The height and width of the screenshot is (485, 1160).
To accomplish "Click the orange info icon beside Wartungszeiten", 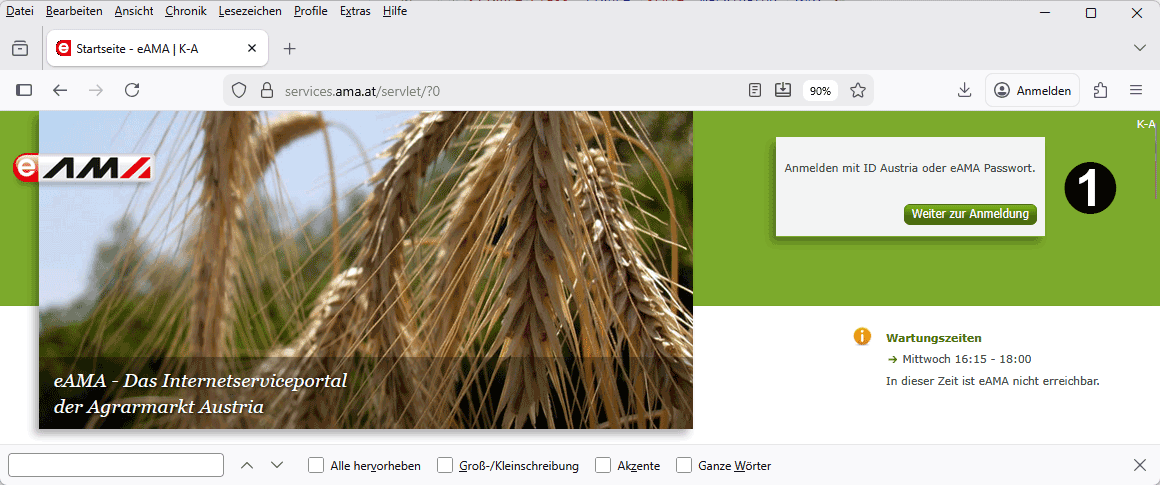I will point(862,336).
